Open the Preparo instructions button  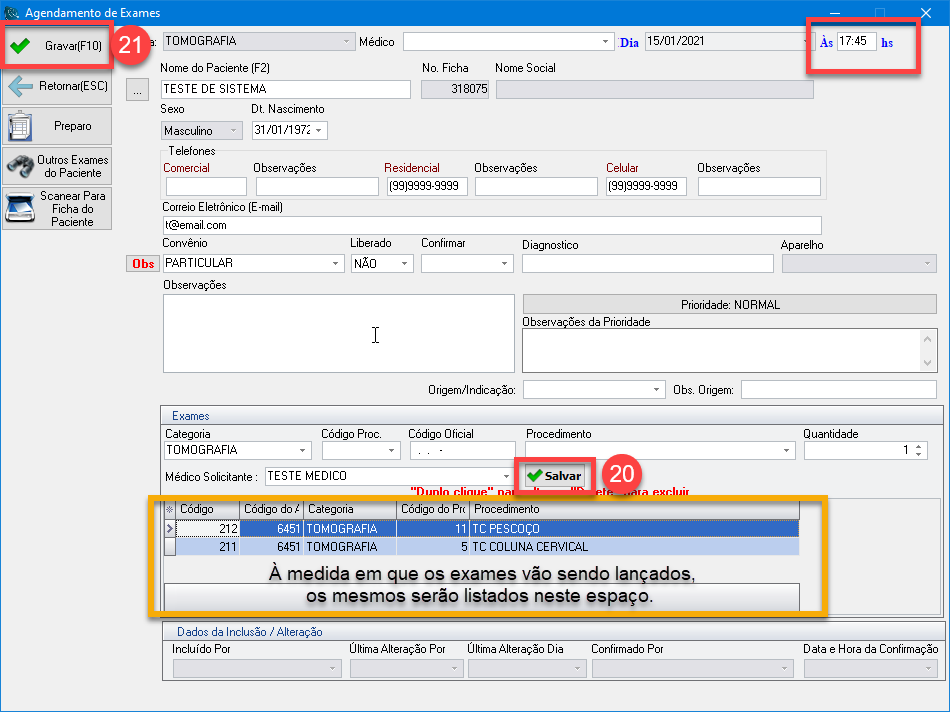[x=56, y=126]
